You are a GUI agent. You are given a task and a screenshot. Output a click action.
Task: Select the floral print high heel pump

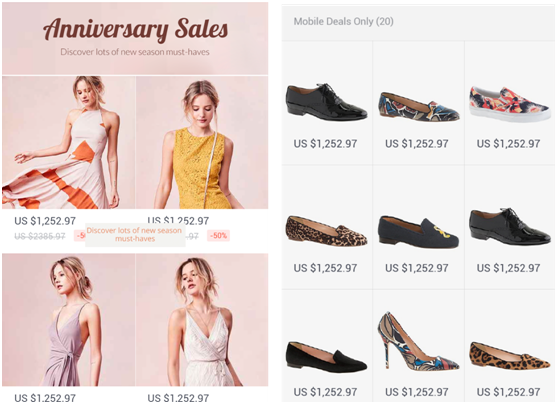418,341
